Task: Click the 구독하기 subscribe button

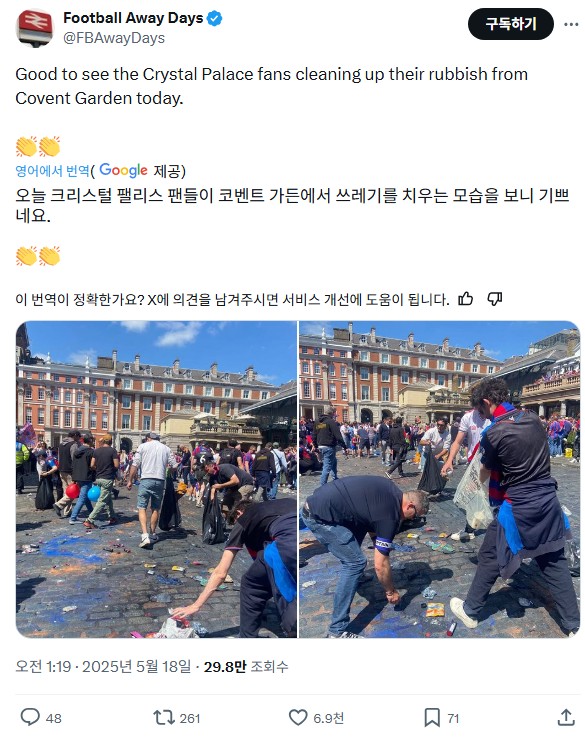Action: pyautogui.click(x=510, y=24)
